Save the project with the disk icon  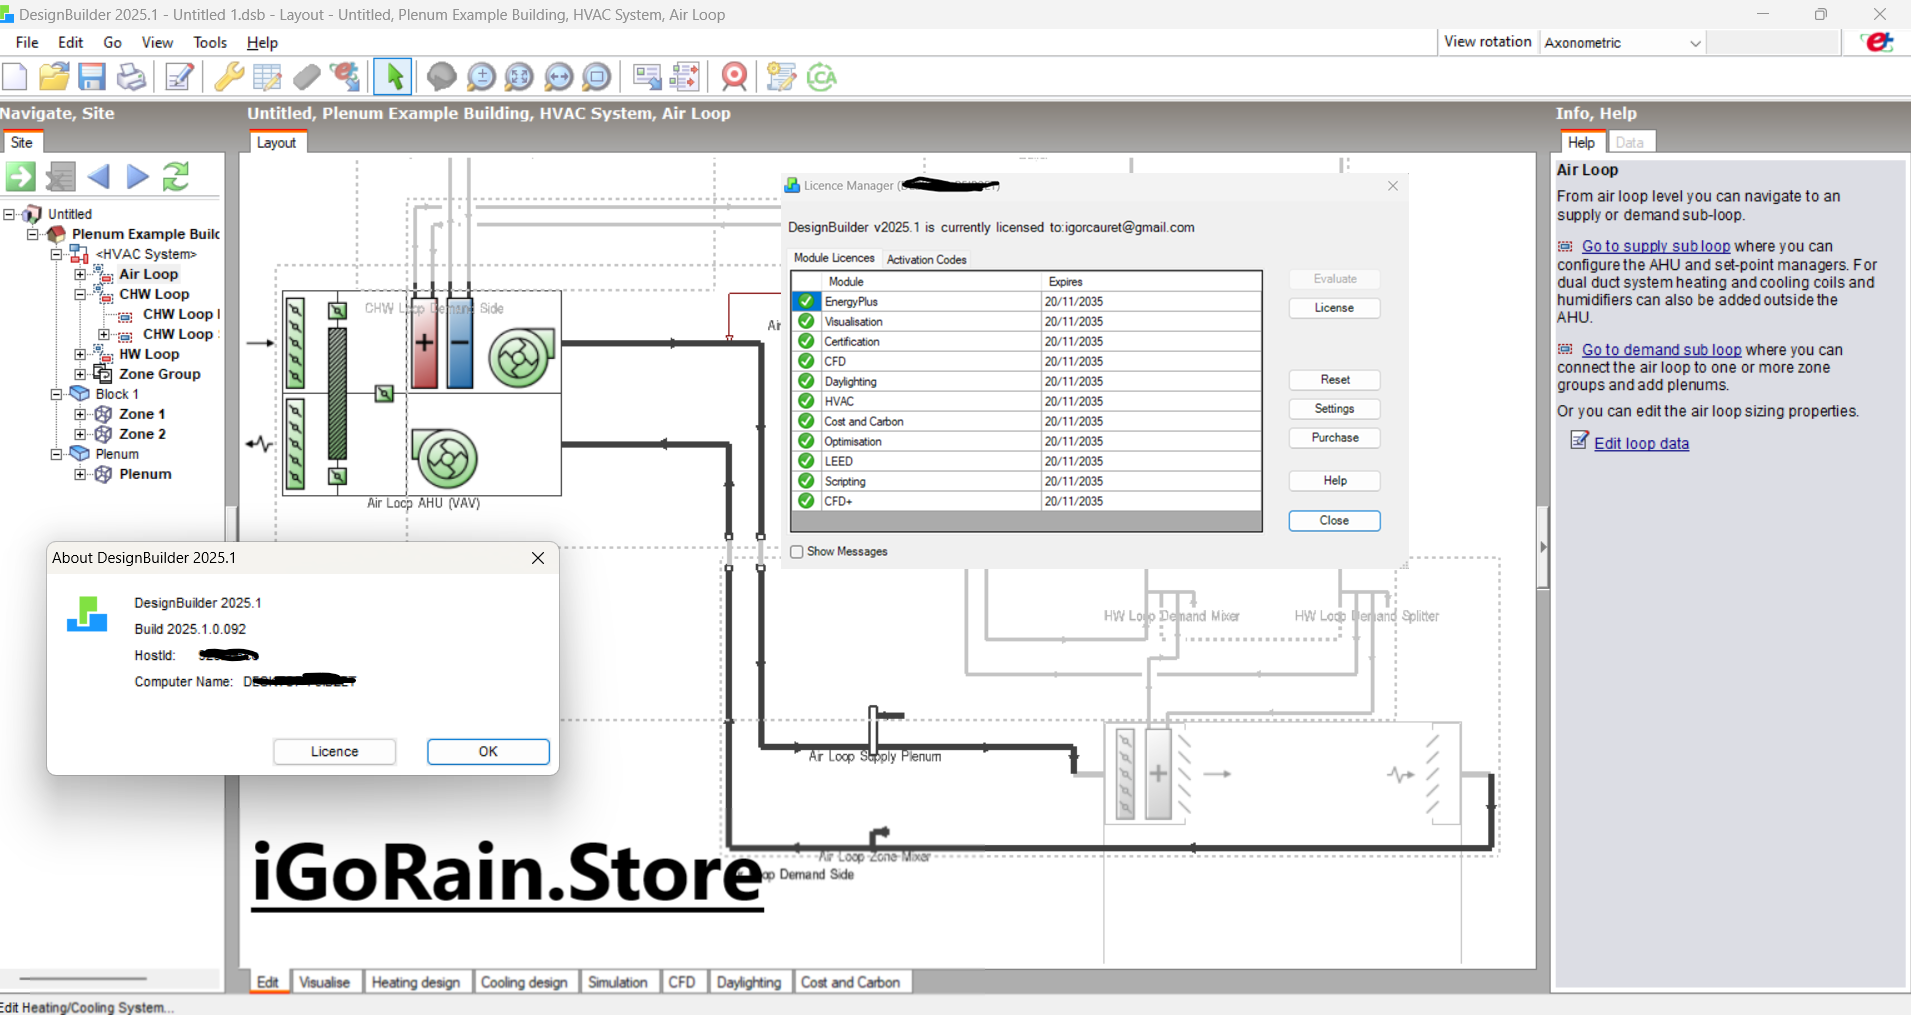click(x=92, y=76)
